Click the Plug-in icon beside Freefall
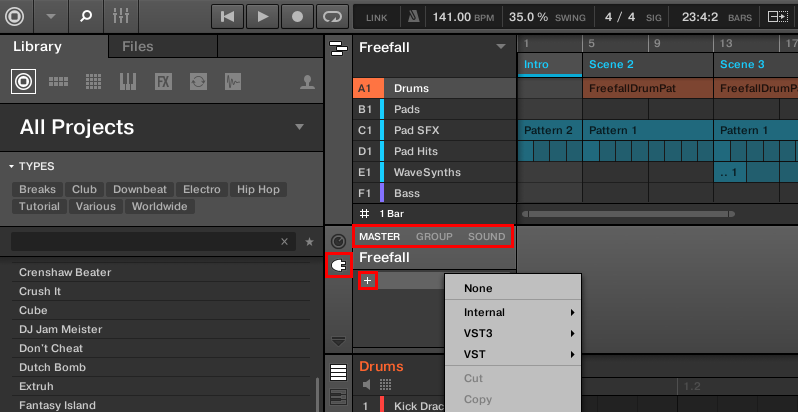The image size is (798, 412). point(338,267)
